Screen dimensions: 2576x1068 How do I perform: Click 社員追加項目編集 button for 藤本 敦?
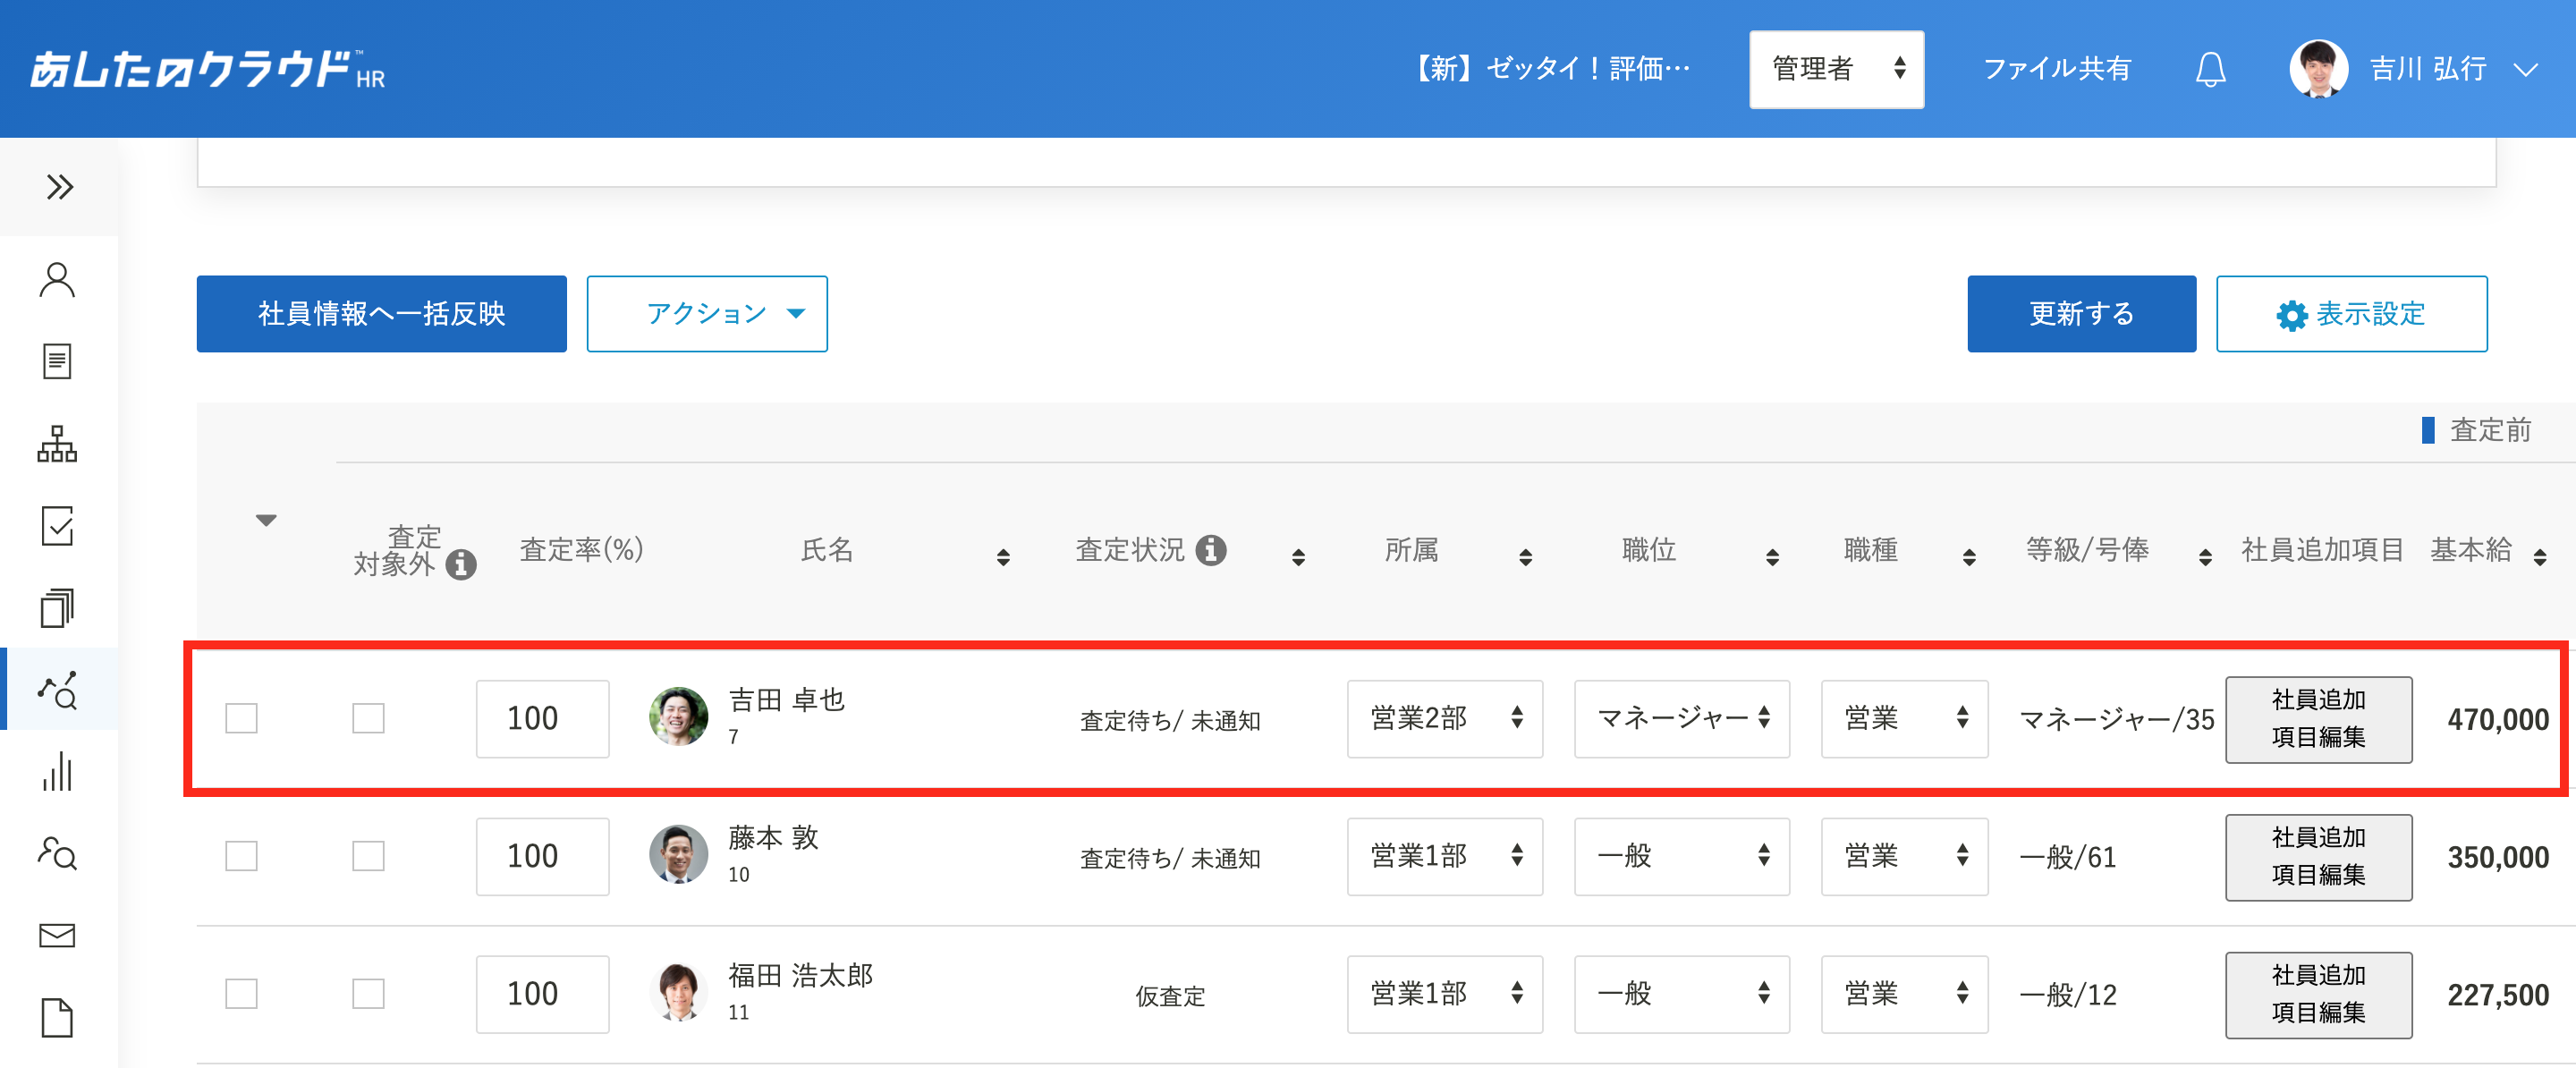(2318, 857)
